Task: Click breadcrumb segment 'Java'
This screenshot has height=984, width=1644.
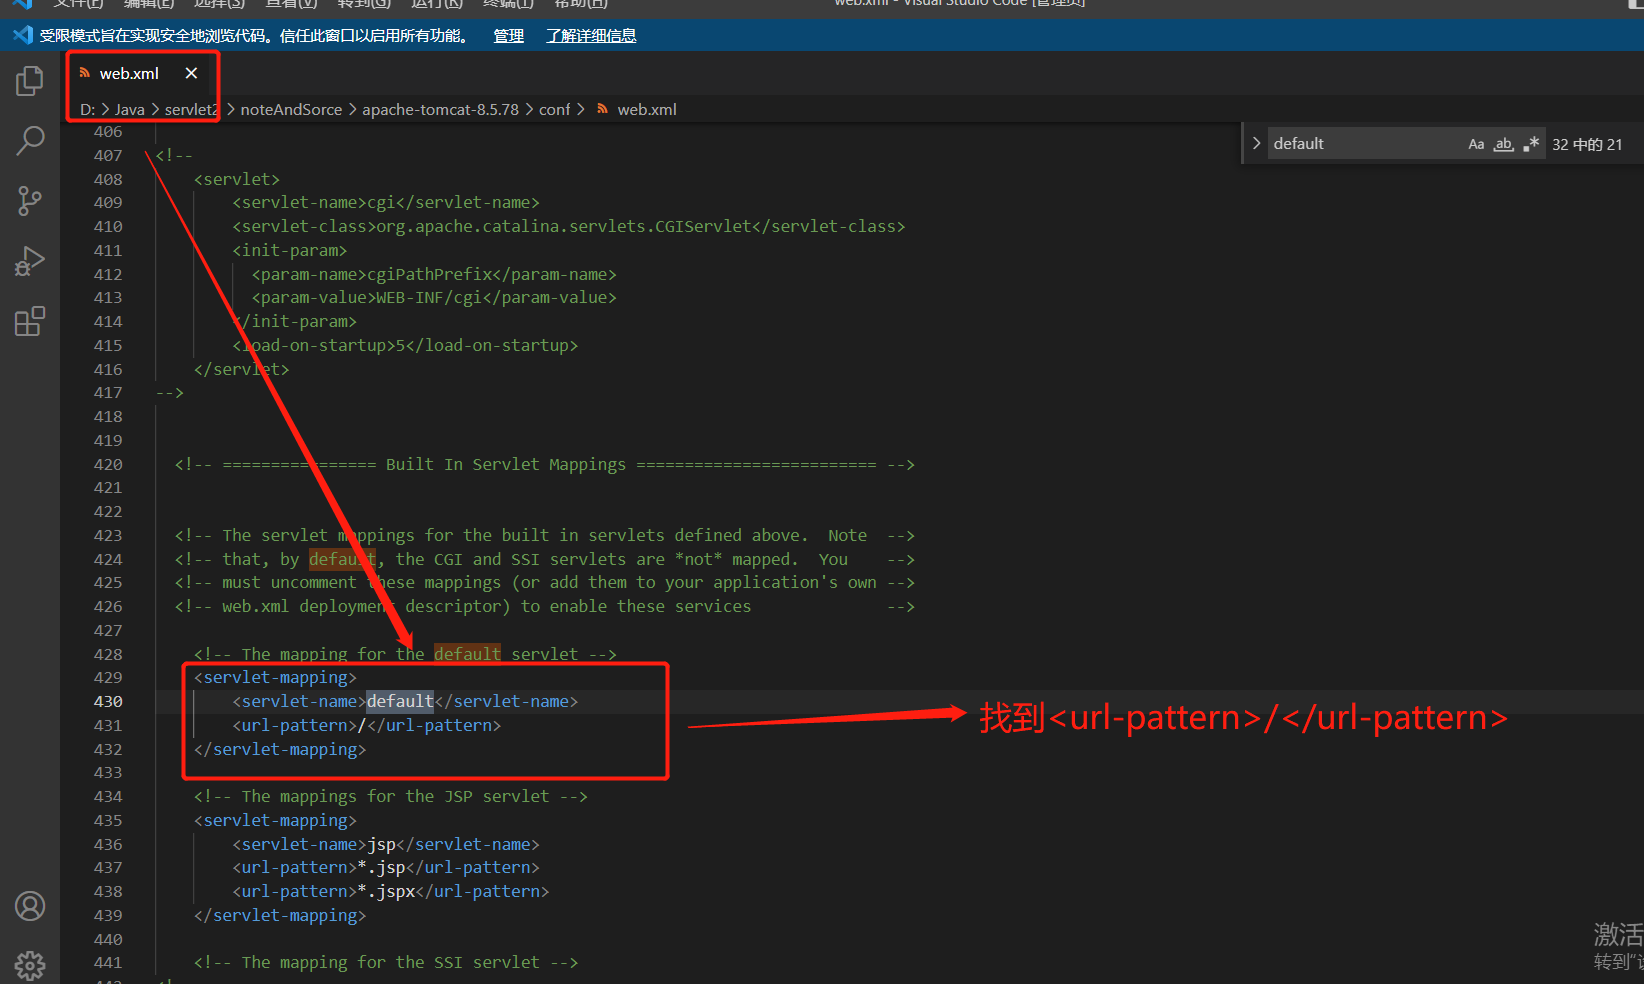Action: [x=130, y=109]
